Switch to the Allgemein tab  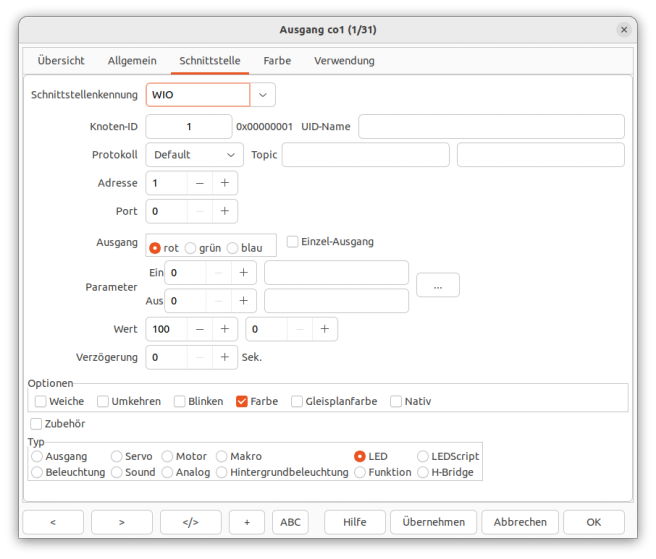click(x=132, y=61)
